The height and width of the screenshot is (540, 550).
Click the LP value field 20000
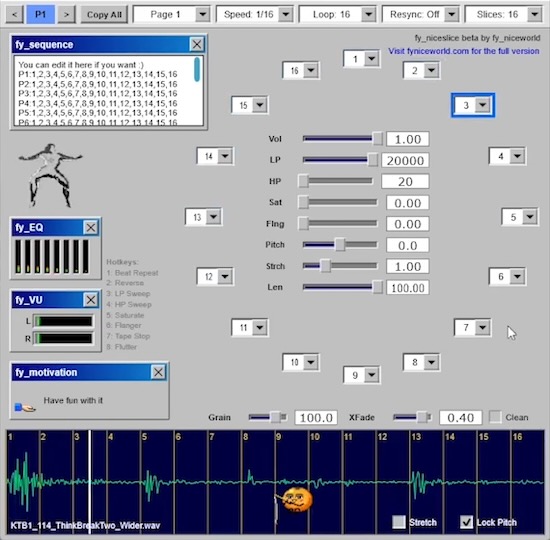(x=405, y=160)
